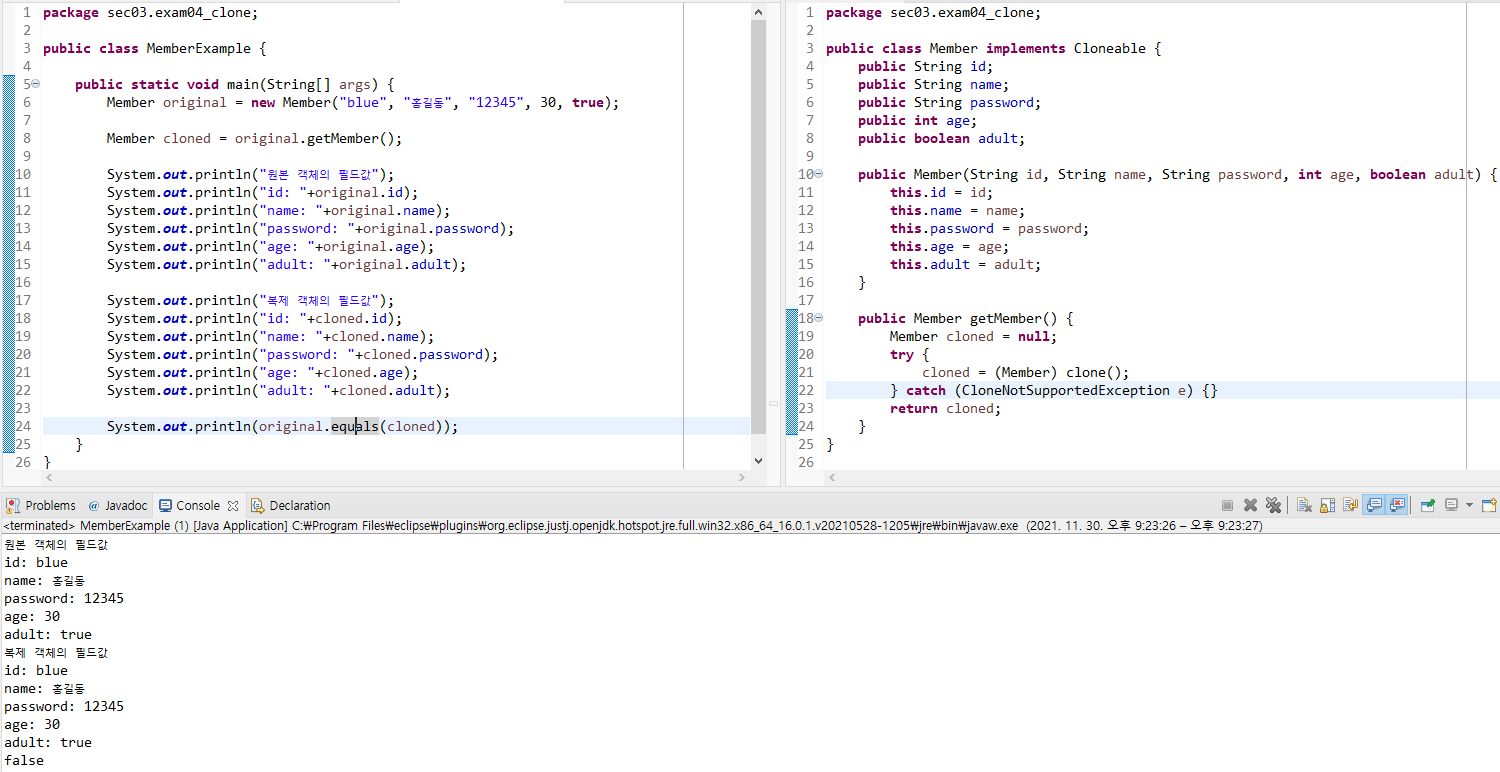Viewport: 1500px width, 772px height.
Task: Click the 'false' output line in Console
Action: click(24, 761)
